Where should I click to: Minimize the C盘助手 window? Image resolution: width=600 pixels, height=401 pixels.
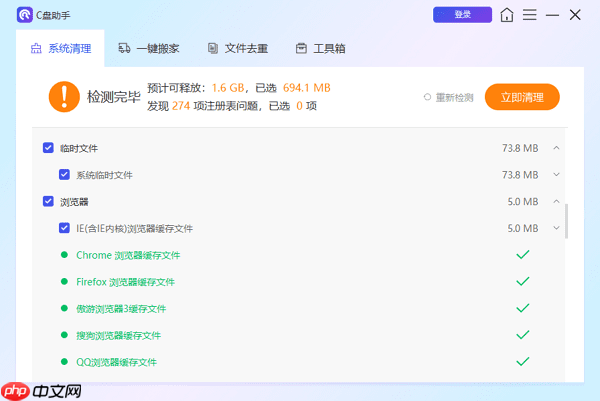coord(552,15)
